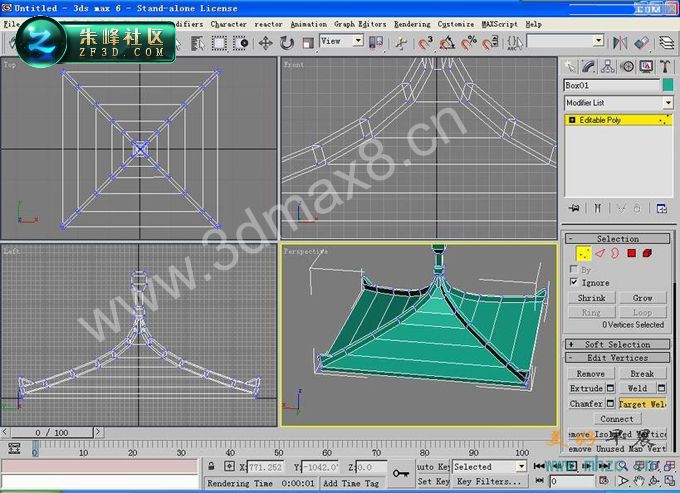Screen dimensions: 680x493
Task: Open the View reference coordinate dropdown
Action: tap(342, 41)
